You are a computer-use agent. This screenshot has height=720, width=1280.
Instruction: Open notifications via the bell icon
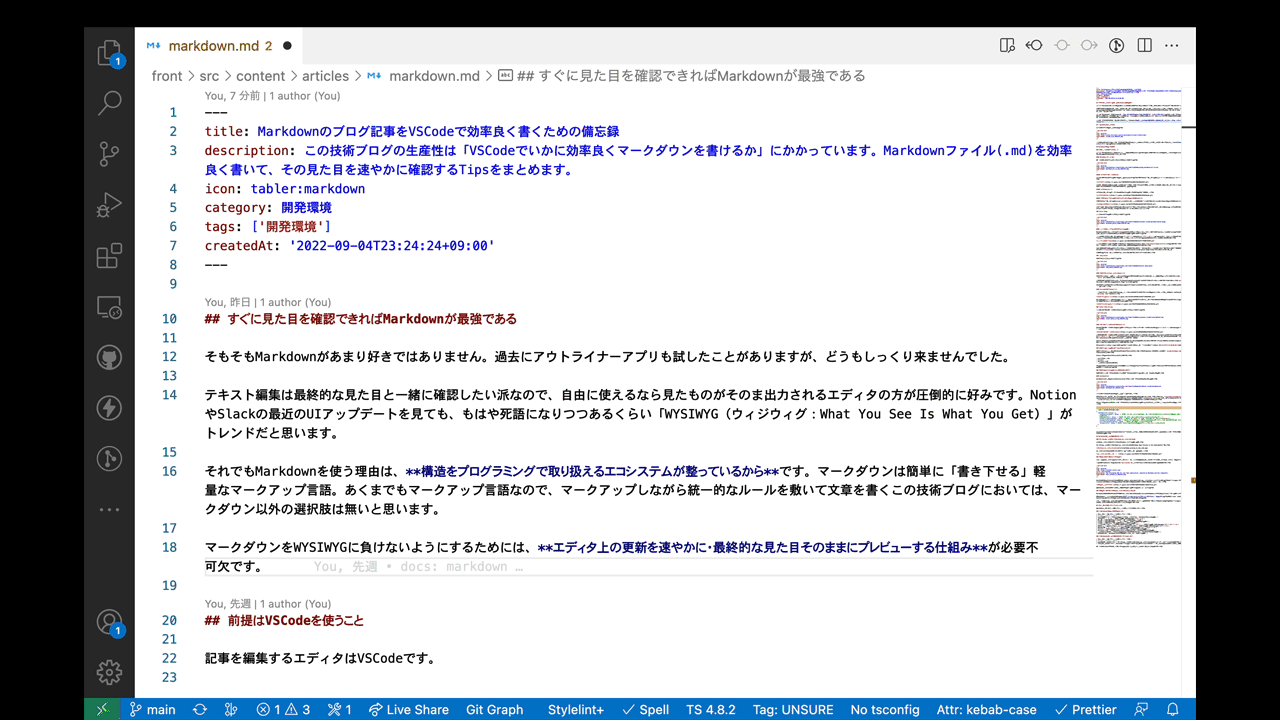pos(1171,709)
